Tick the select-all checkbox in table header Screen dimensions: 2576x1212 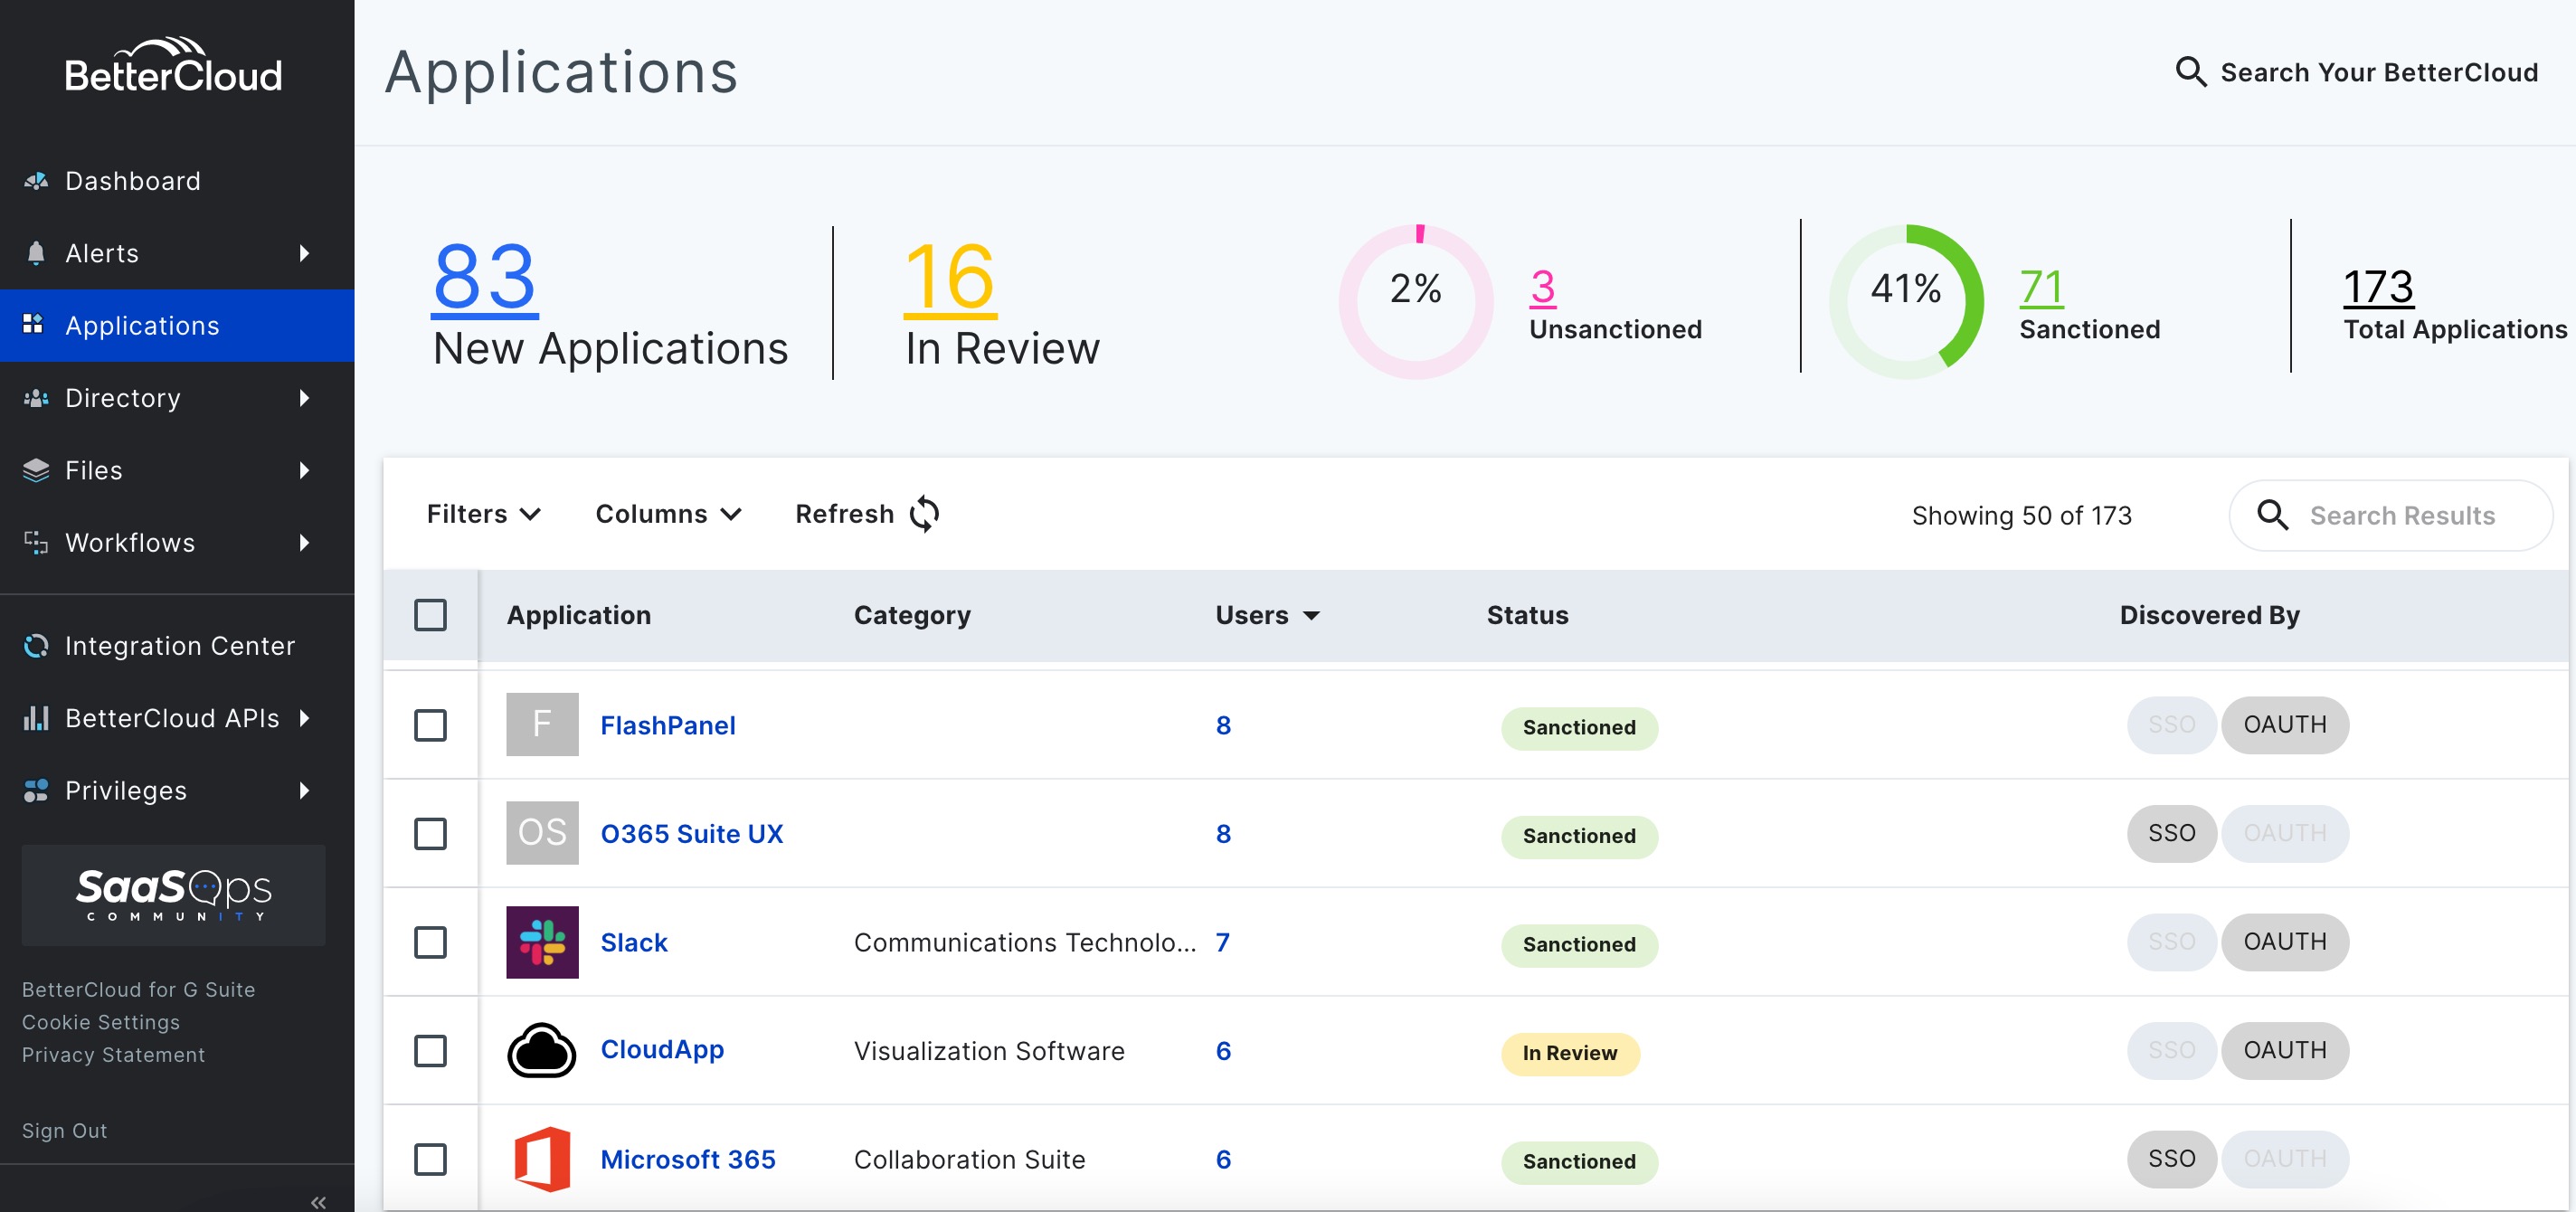(x=430, y=615)
